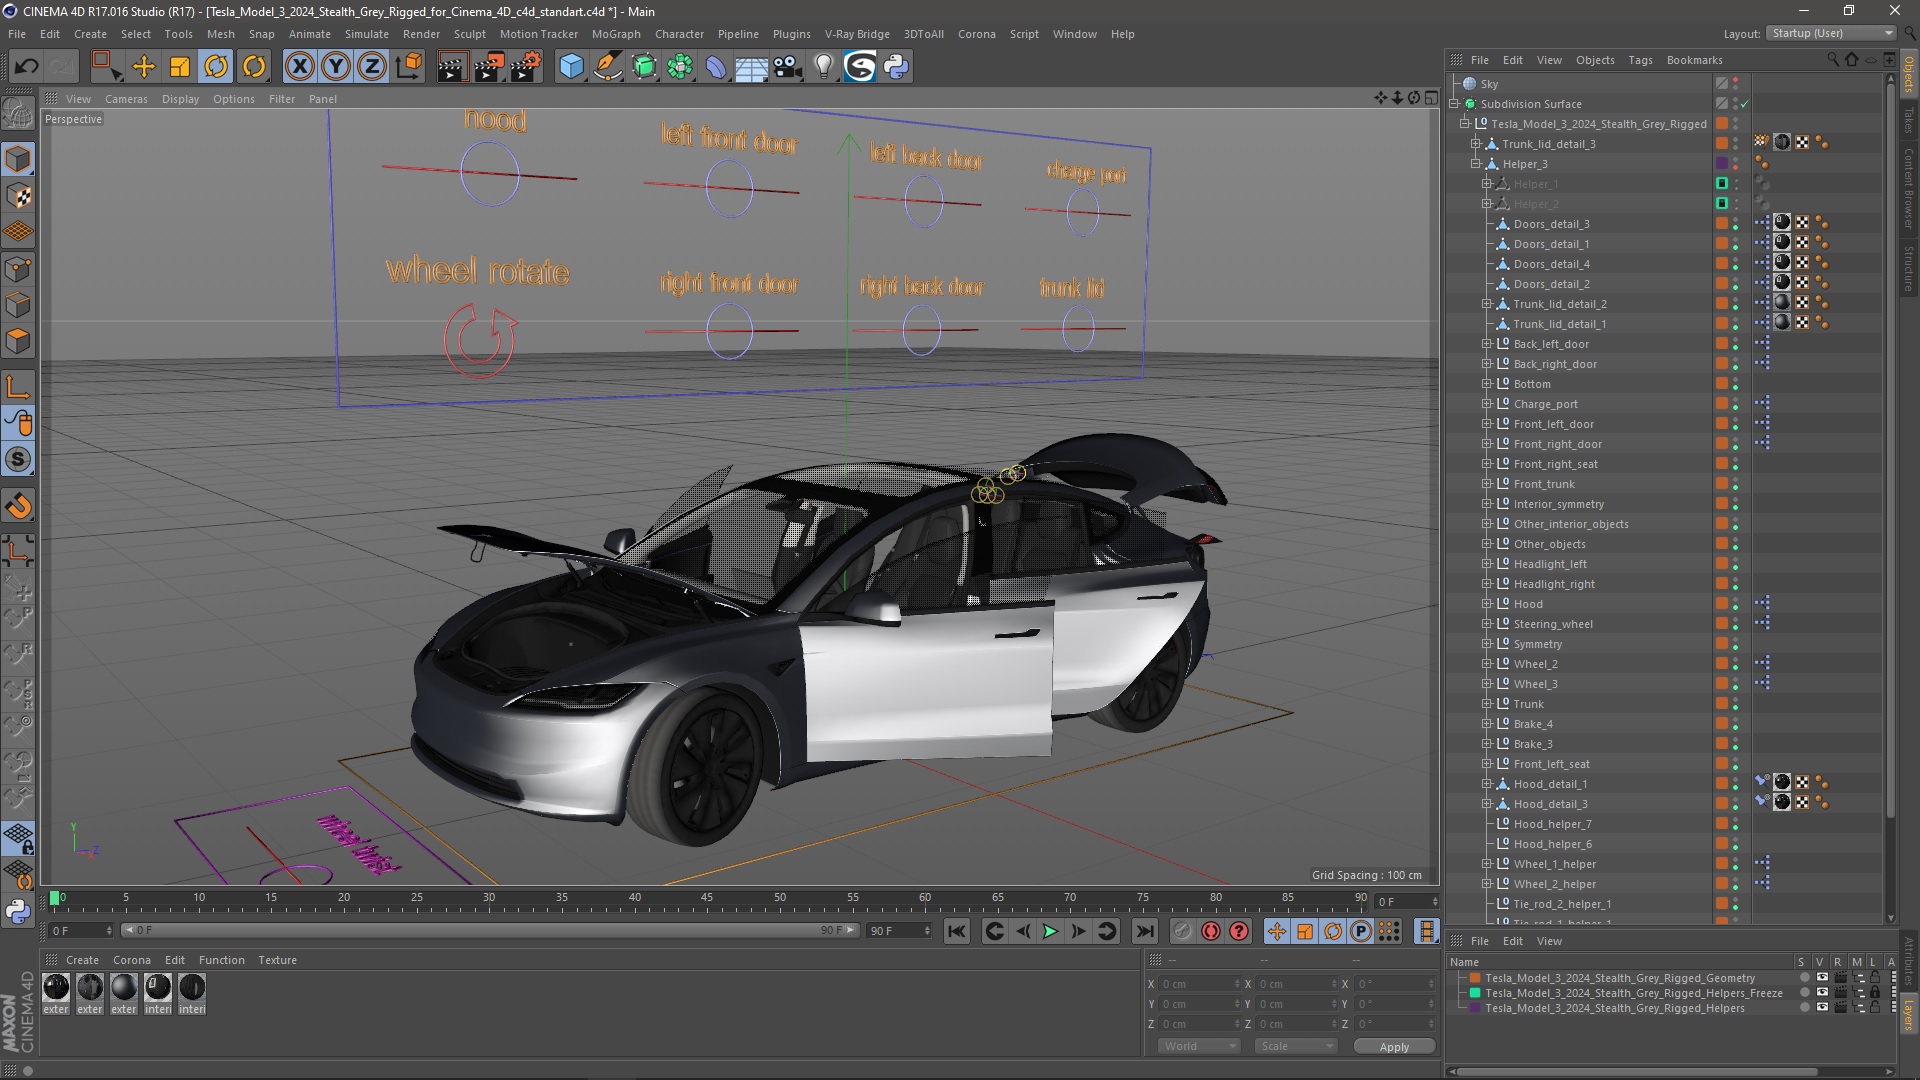Viewport: 1920px width, 1080px height.
Task: Open the Camera objects icon
Action: (x=788, y=66)
